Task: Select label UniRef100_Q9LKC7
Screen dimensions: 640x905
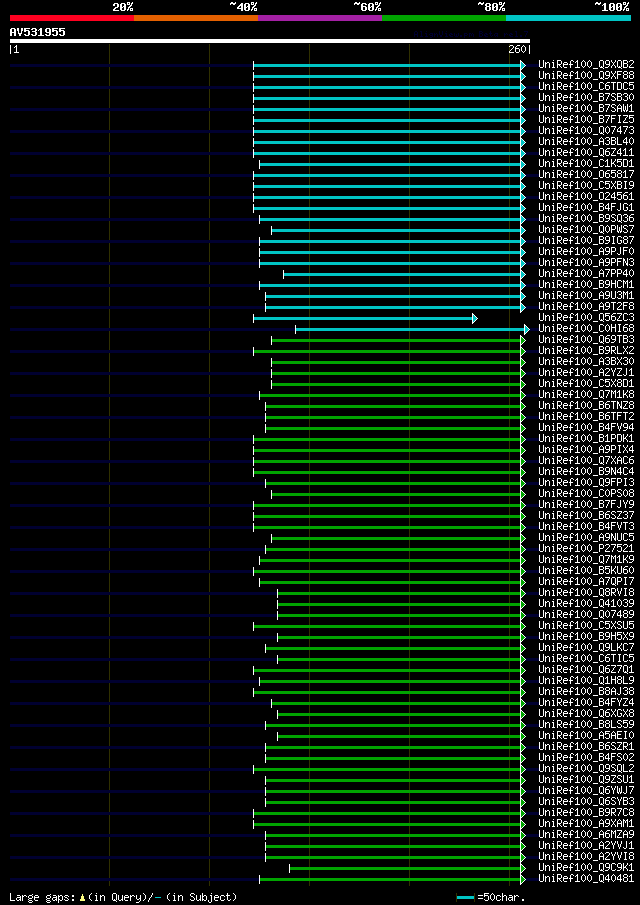Action: 586,648
